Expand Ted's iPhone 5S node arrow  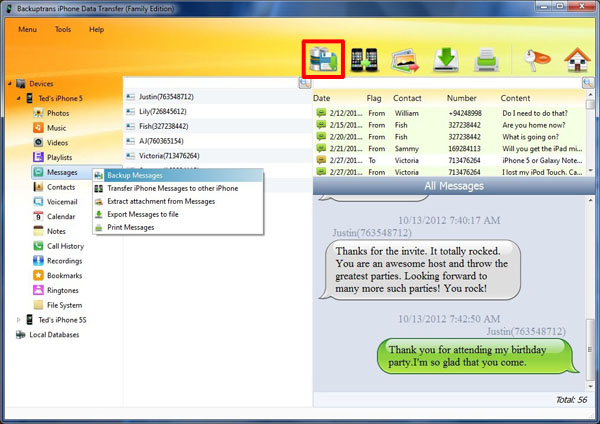[18, 320]
